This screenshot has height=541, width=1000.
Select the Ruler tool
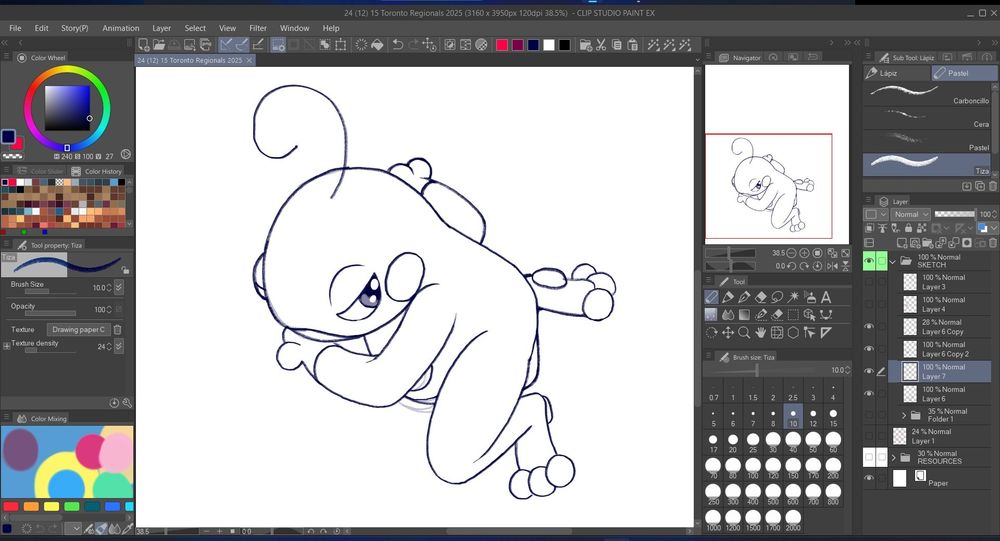pyautogui.click(x=826, y=332)
